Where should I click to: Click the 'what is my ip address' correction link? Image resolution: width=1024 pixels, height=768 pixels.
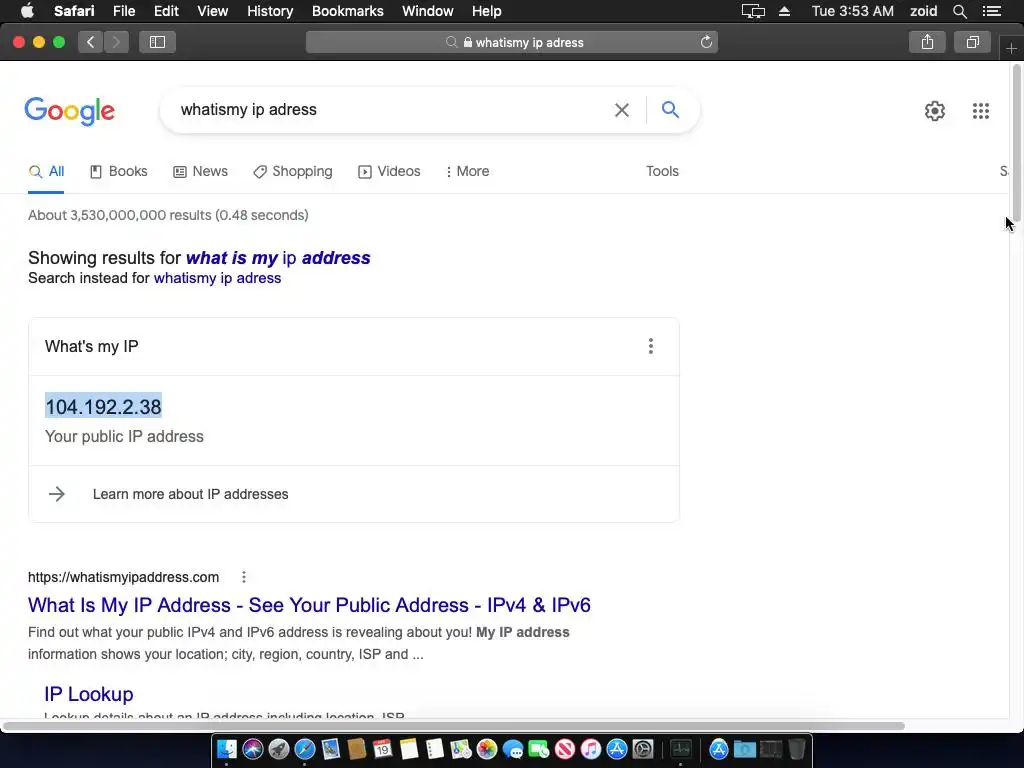click(x=278, y=258)
